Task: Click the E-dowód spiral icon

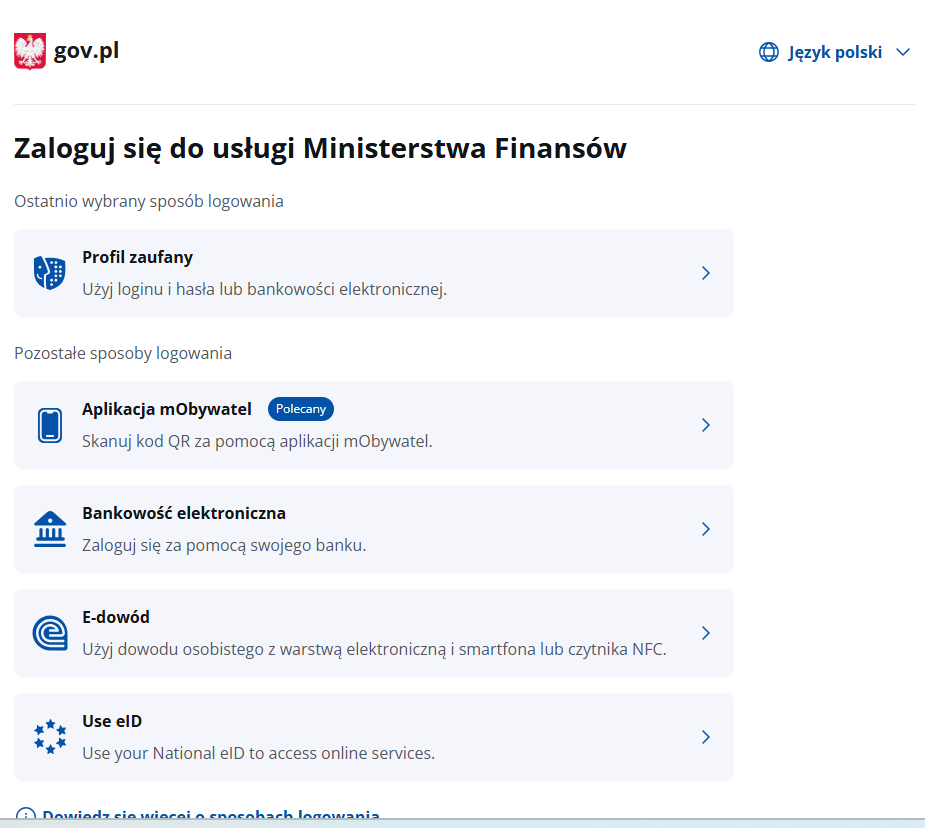Action: 49,633
